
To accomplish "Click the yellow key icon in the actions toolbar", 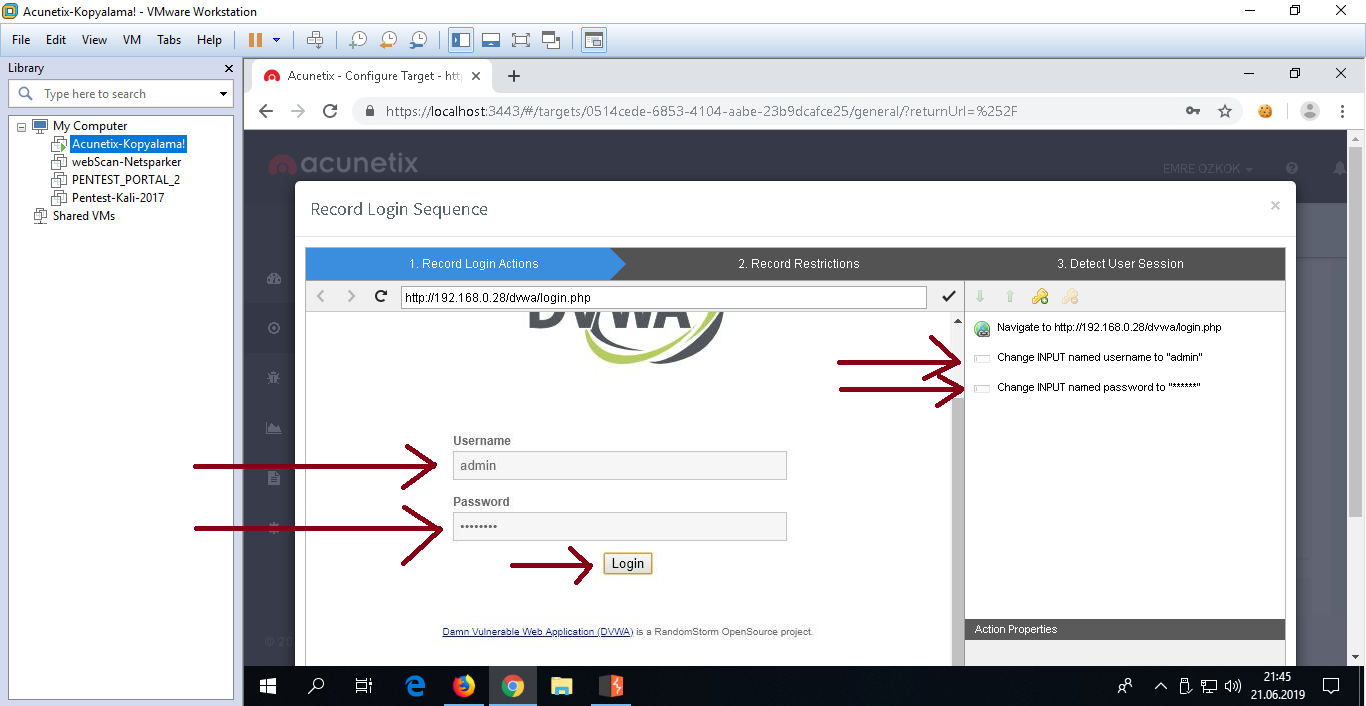I will [1040, 296].
